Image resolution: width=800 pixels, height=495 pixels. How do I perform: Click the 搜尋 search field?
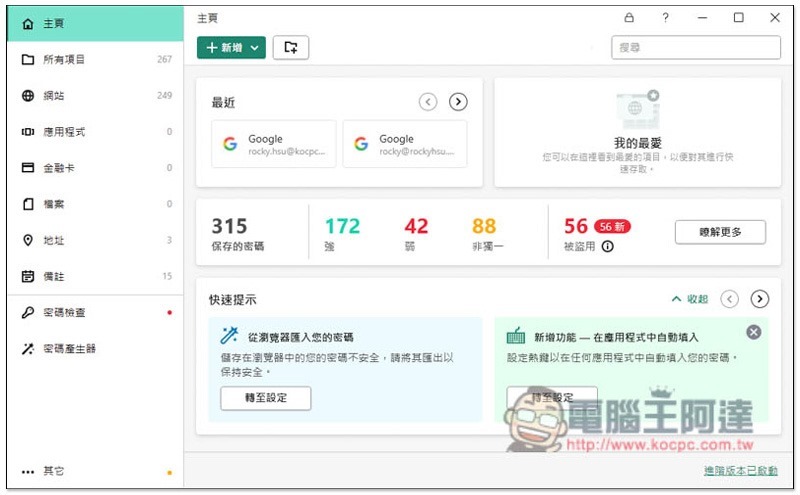click(695, 47)
